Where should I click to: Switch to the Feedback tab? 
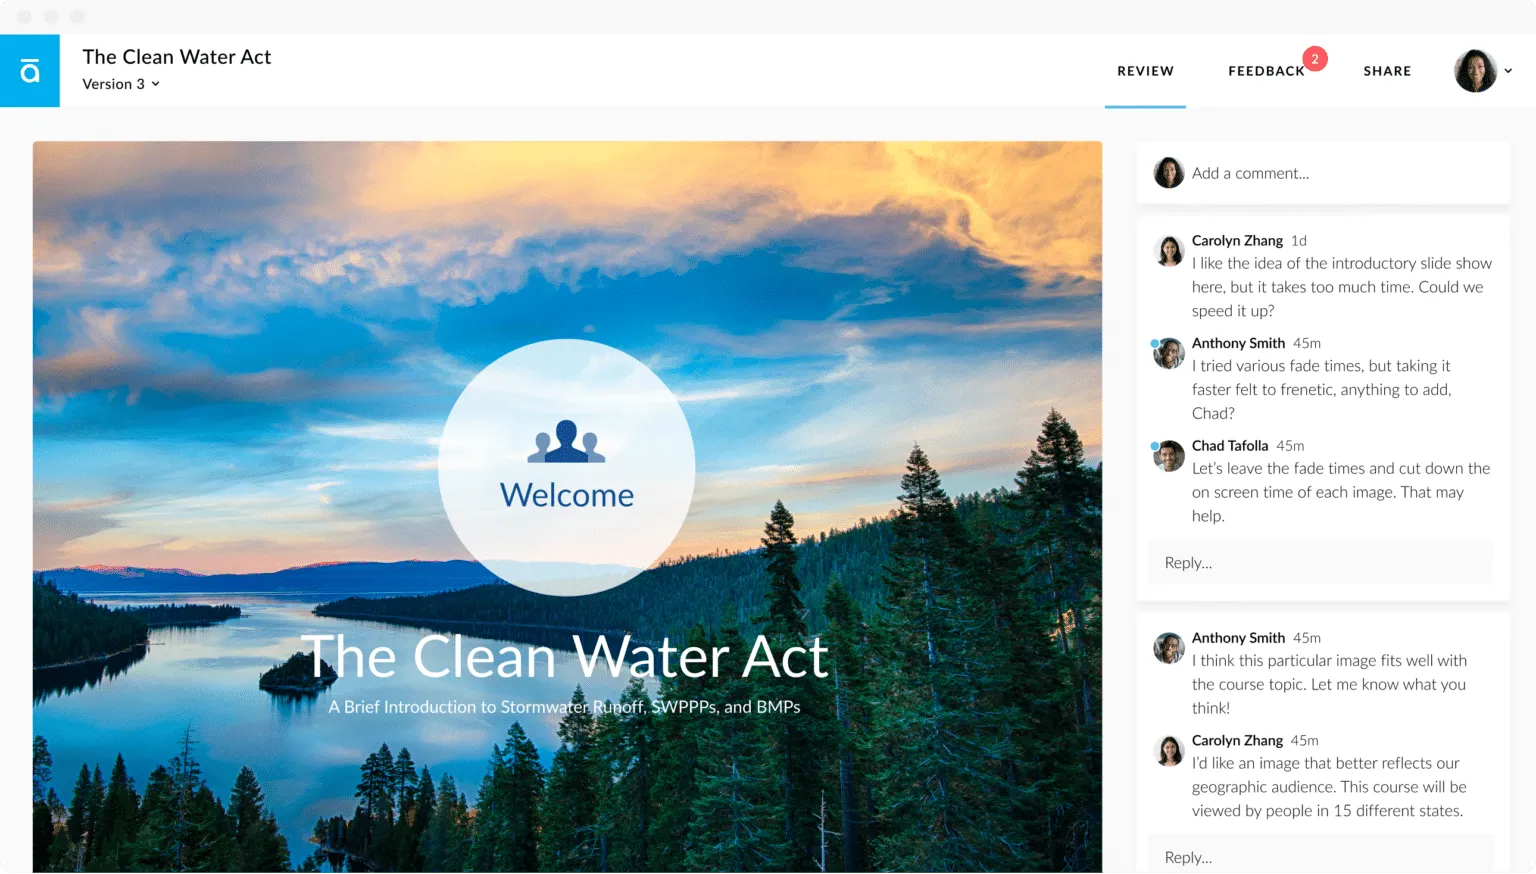(x=1266, y=71)
